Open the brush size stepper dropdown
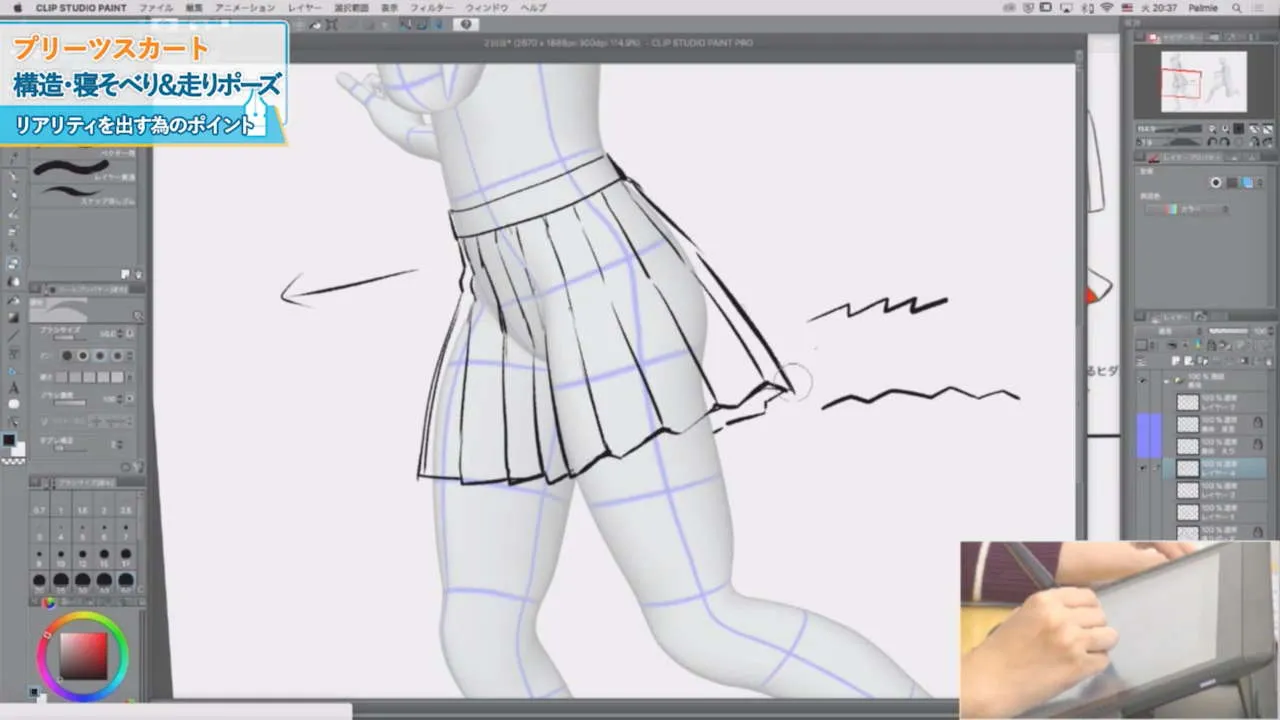 pyautogui.click(x=120, y=334)
